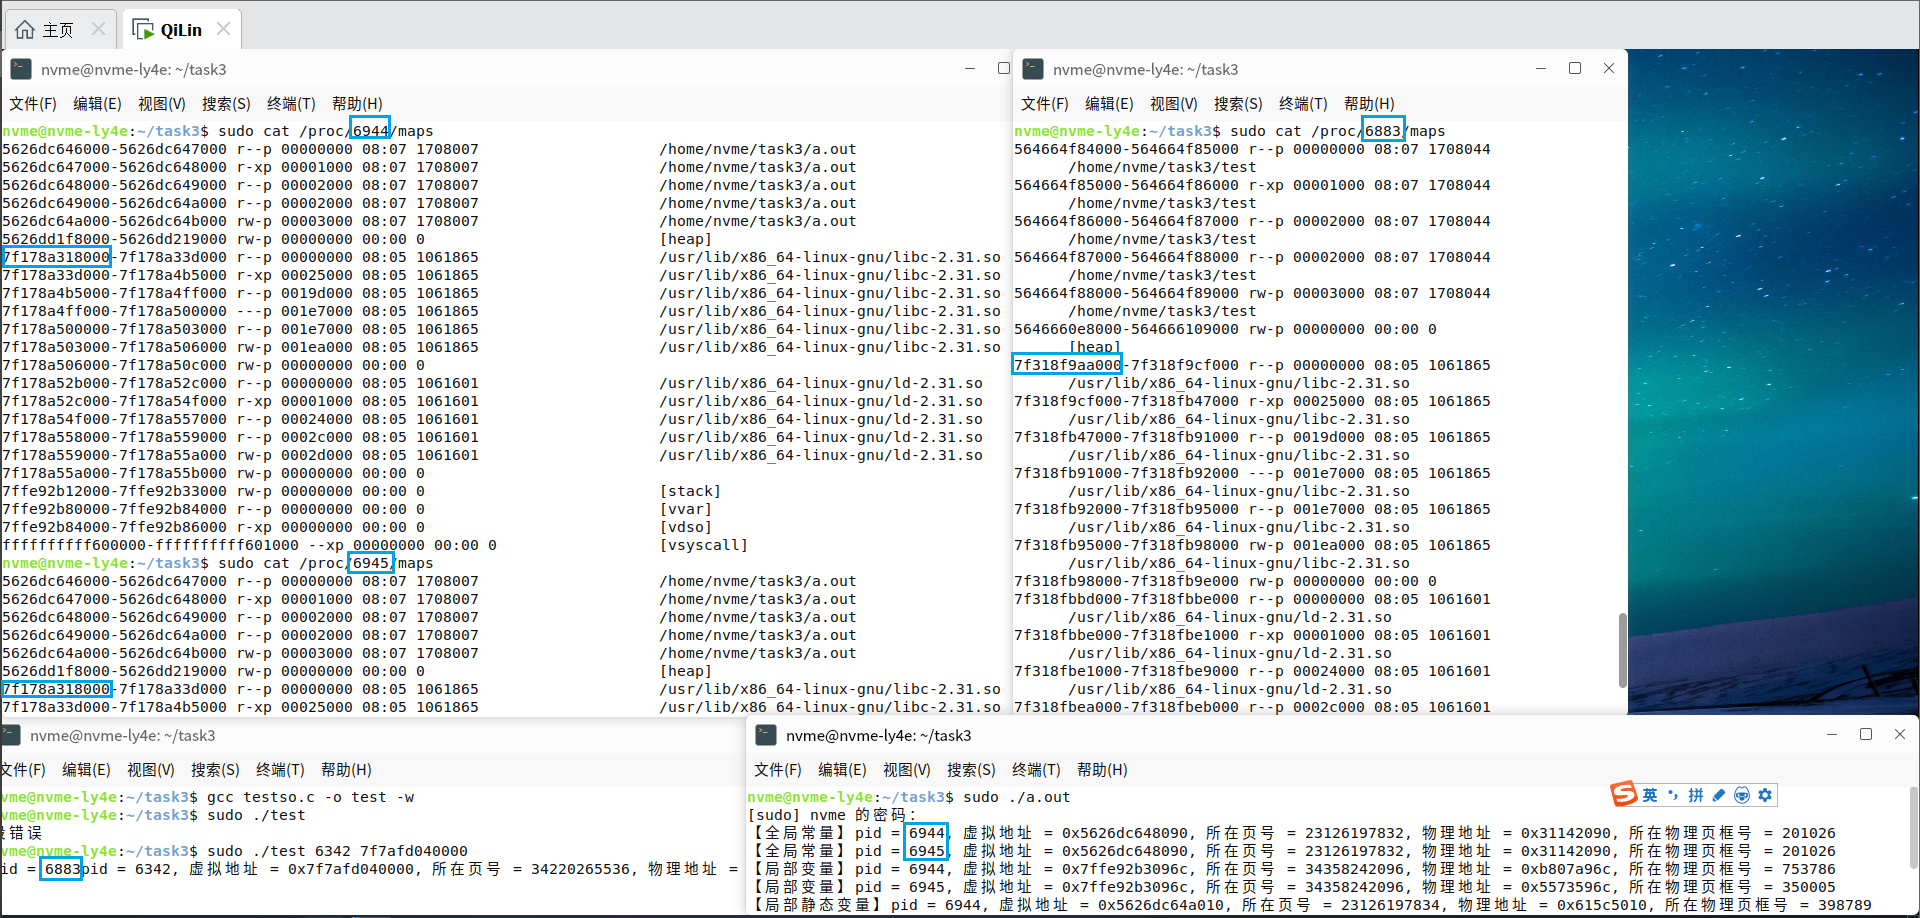
Task: Click the scrollbar thumb in the 6883 maps terminal
Action: (1622, 650)
